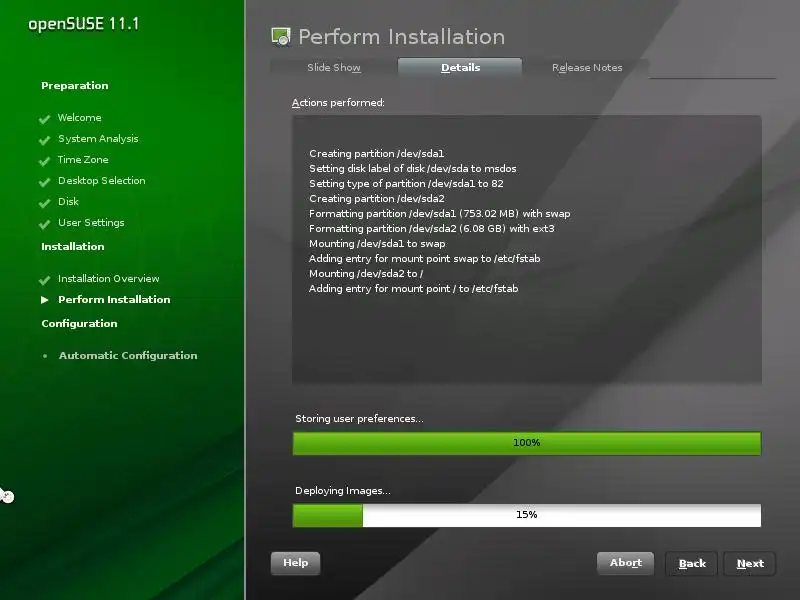The image size is (800, 600).
Task: Click the 'Actions performed:' label
Action: point(338,103)
